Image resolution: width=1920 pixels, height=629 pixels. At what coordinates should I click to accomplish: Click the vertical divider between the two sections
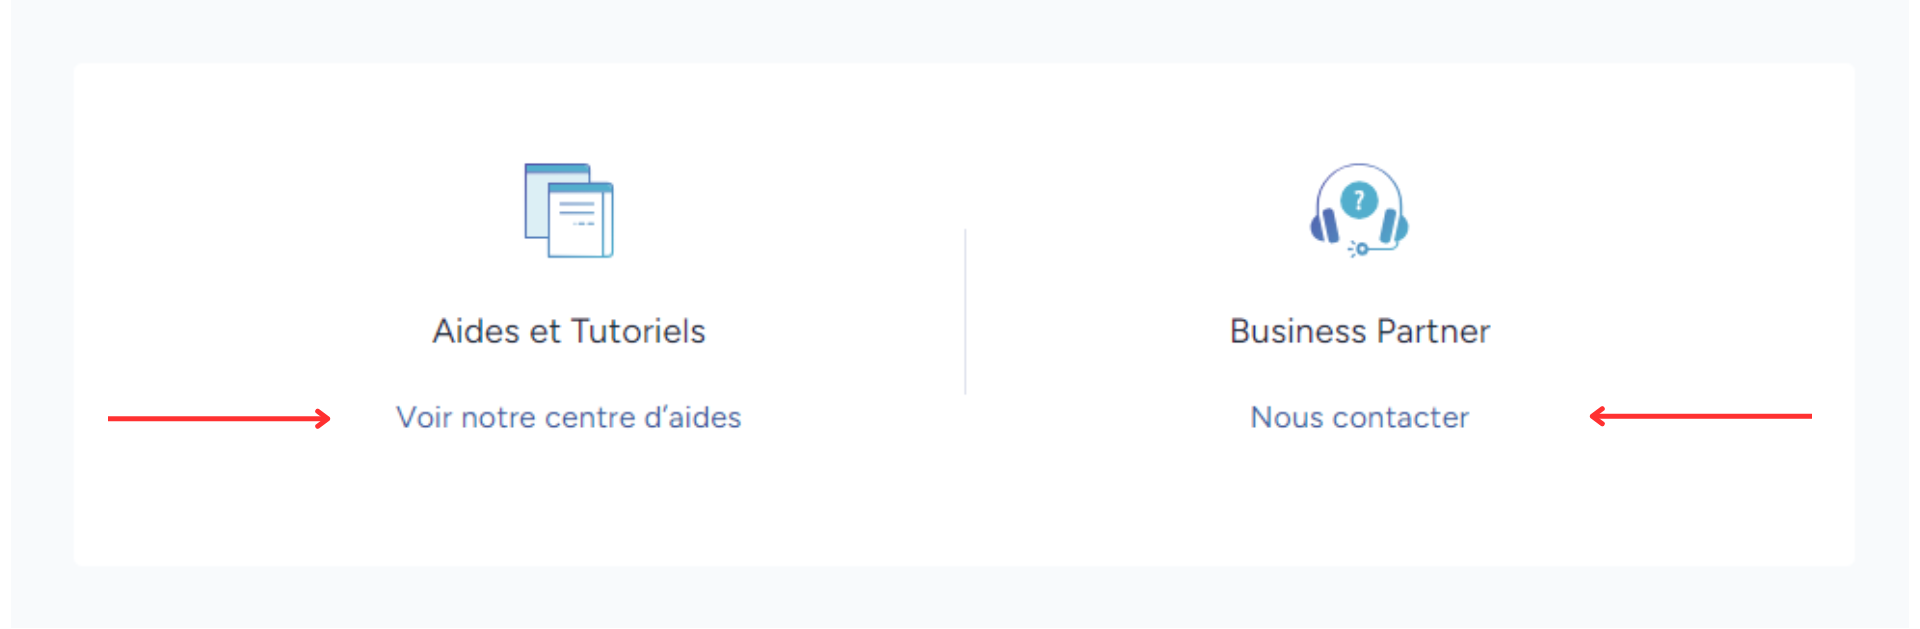[965, 311]
